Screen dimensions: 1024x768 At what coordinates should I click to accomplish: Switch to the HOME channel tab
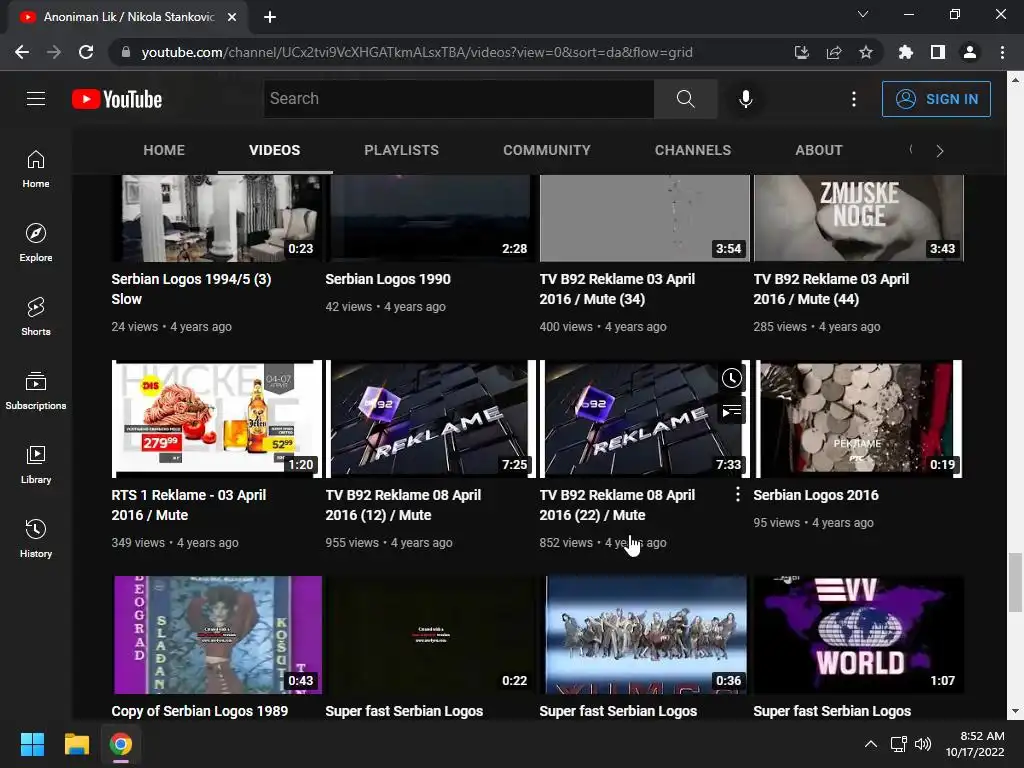[x=164, y=150]
